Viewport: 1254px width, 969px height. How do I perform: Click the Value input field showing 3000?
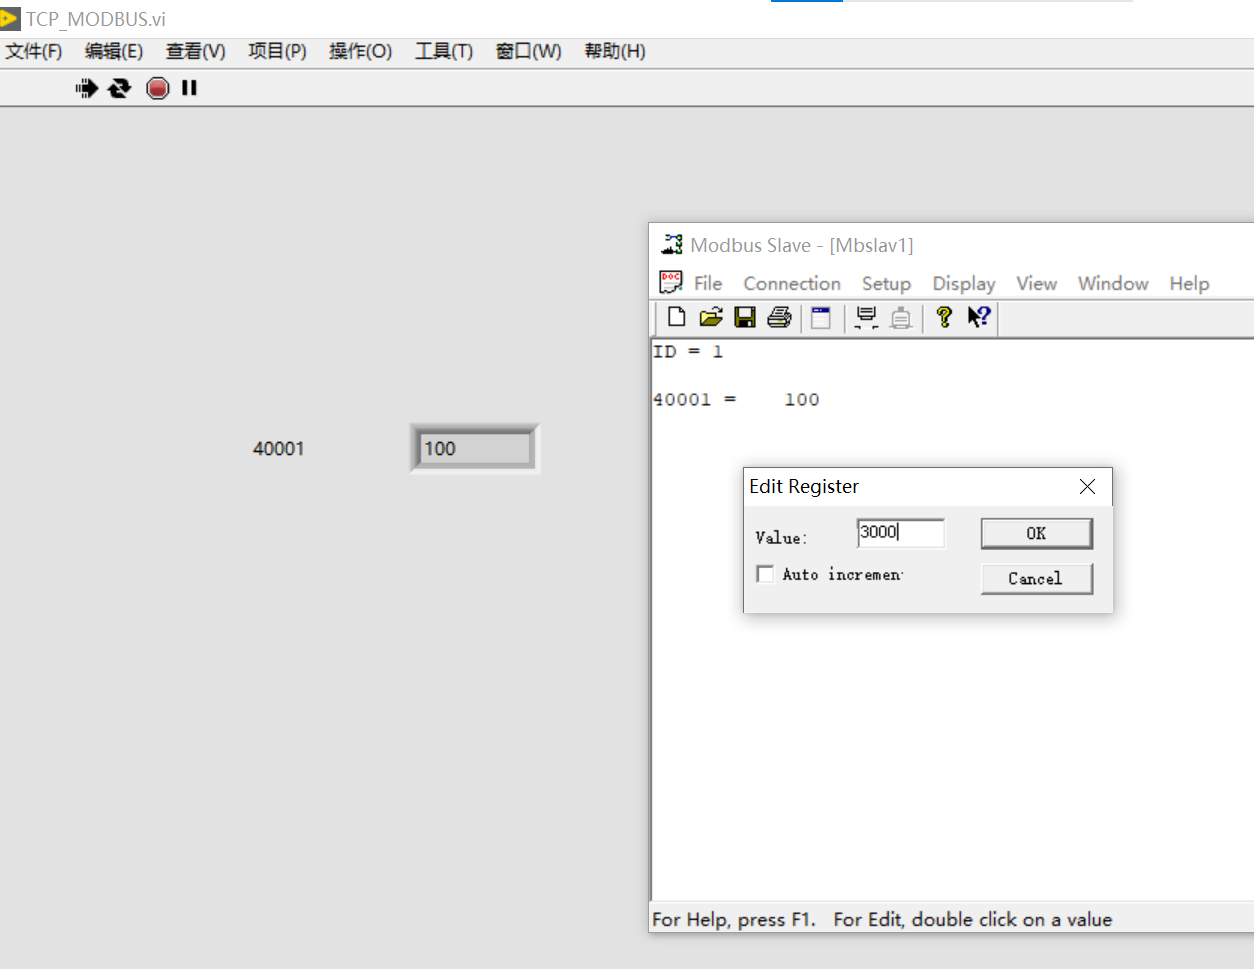pos(899,533)
